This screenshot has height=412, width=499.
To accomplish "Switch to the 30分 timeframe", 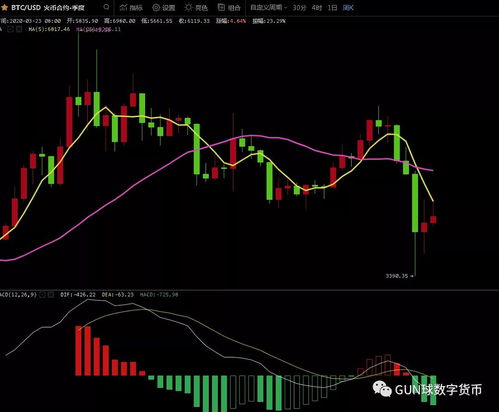I will pos(299,7).
